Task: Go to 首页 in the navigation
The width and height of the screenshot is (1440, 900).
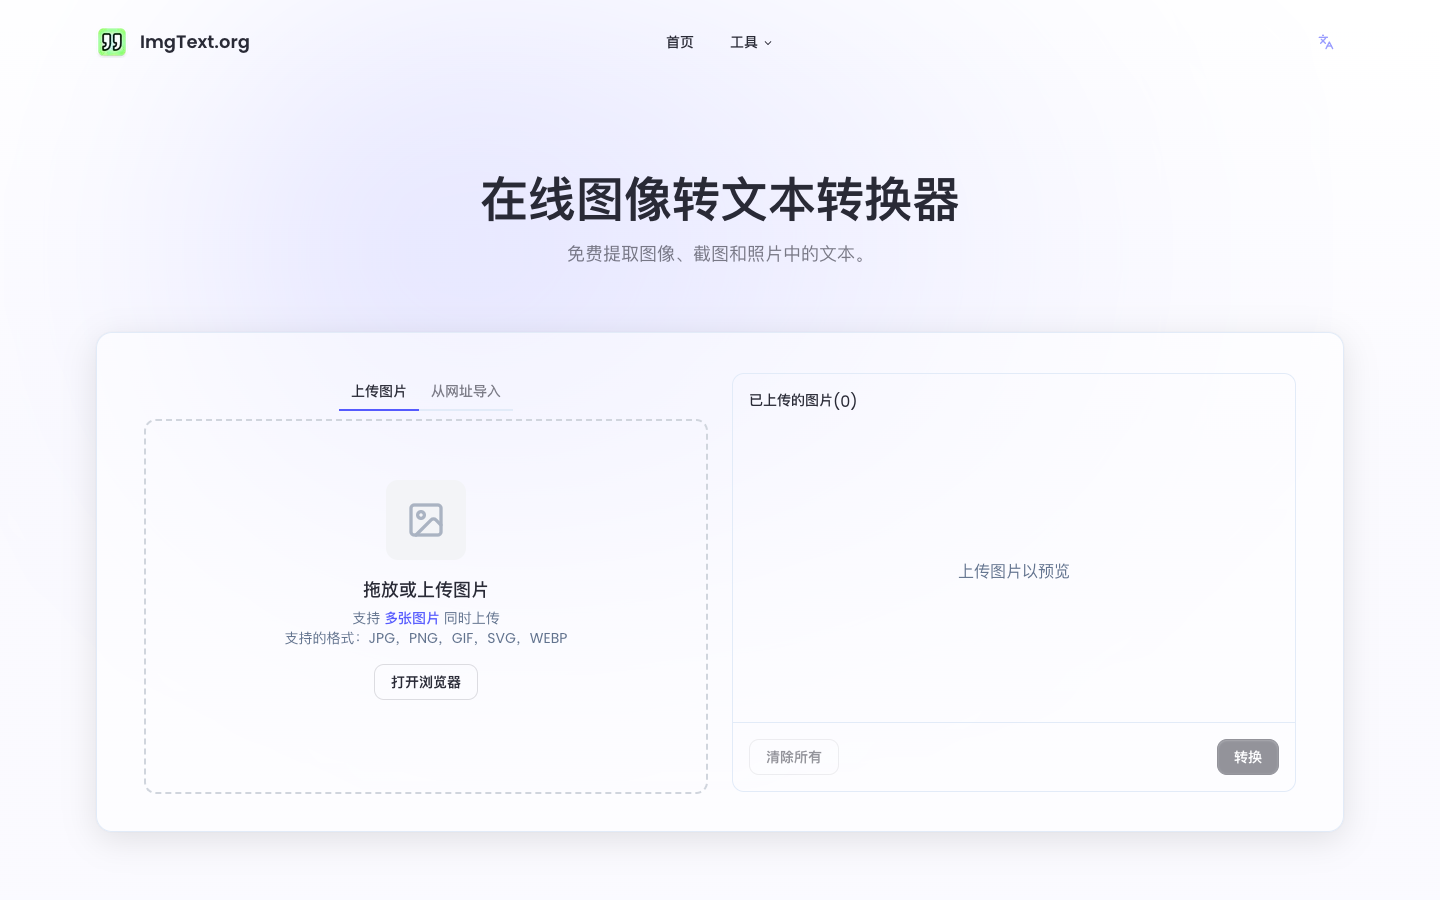Action: pyautogui.click(x=680, y=42)
